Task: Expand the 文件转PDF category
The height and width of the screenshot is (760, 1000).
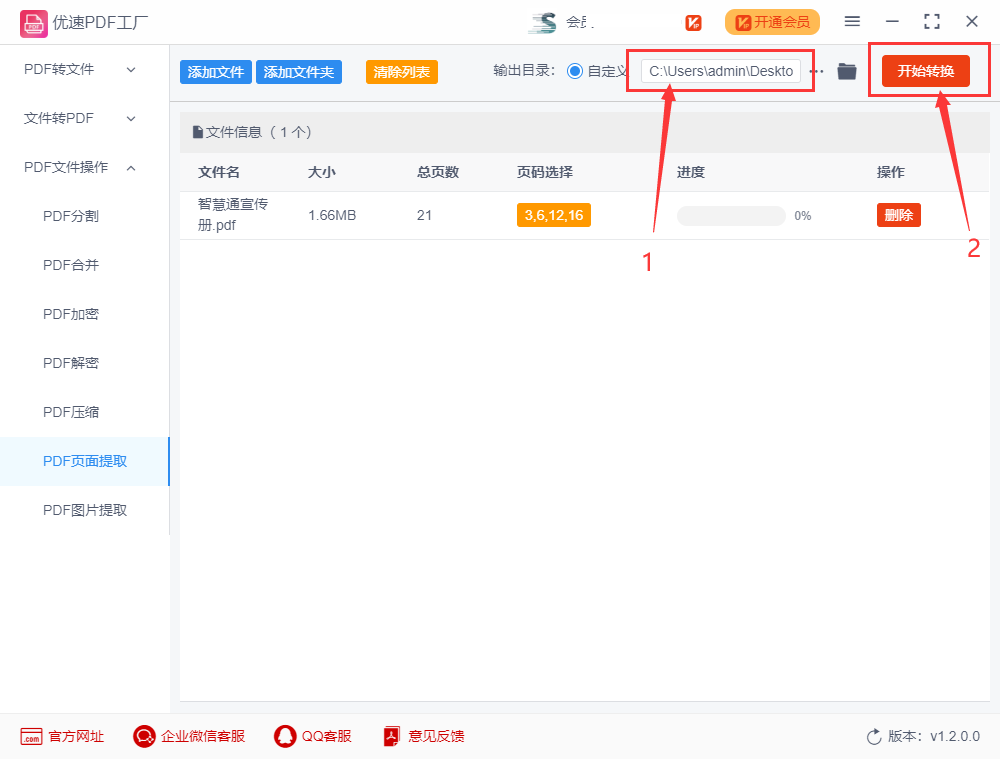Action: (60, 118)
